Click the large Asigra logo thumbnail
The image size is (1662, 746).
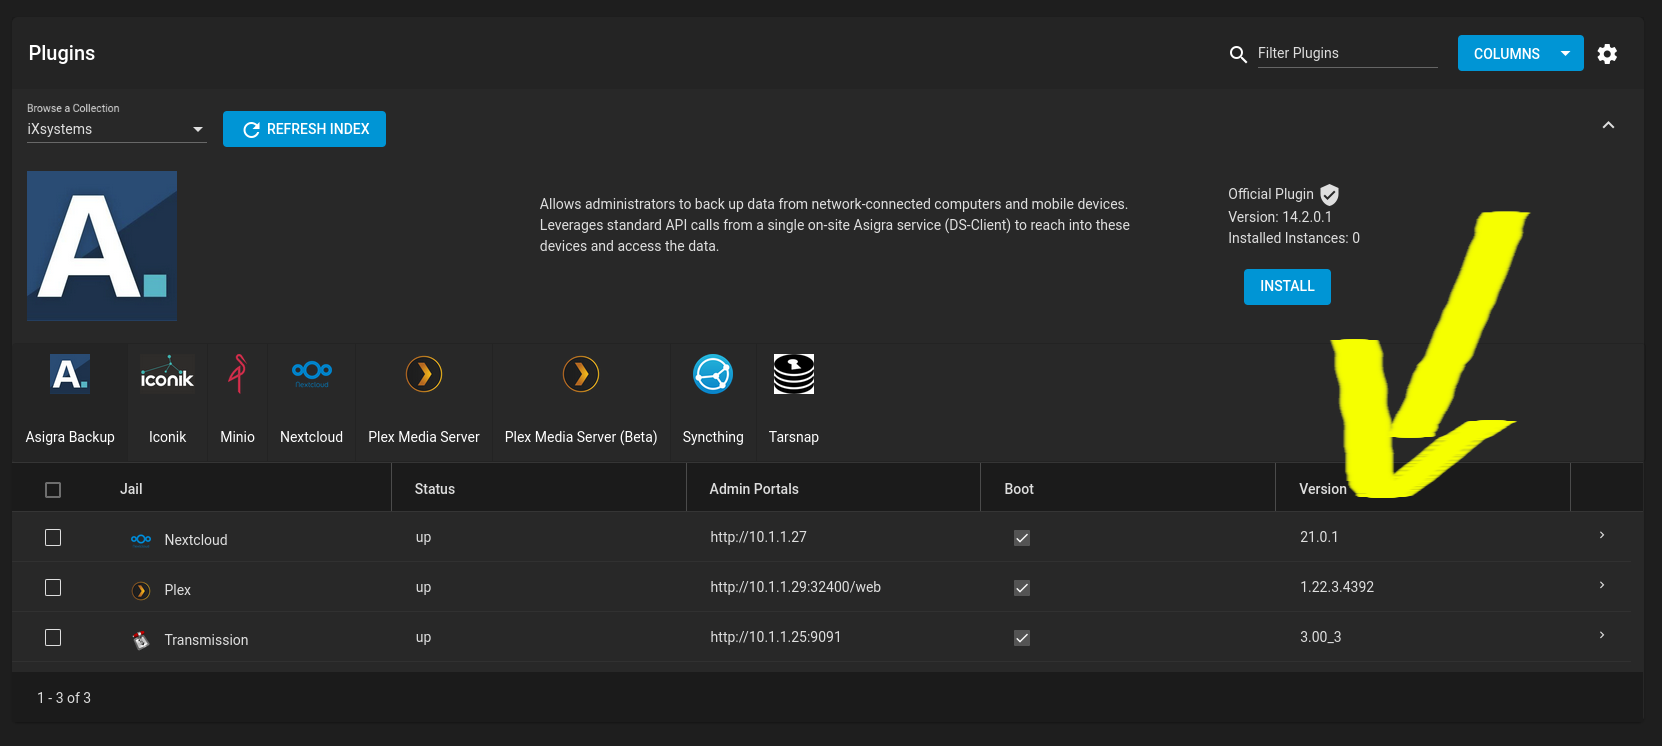tap(102, 246)
